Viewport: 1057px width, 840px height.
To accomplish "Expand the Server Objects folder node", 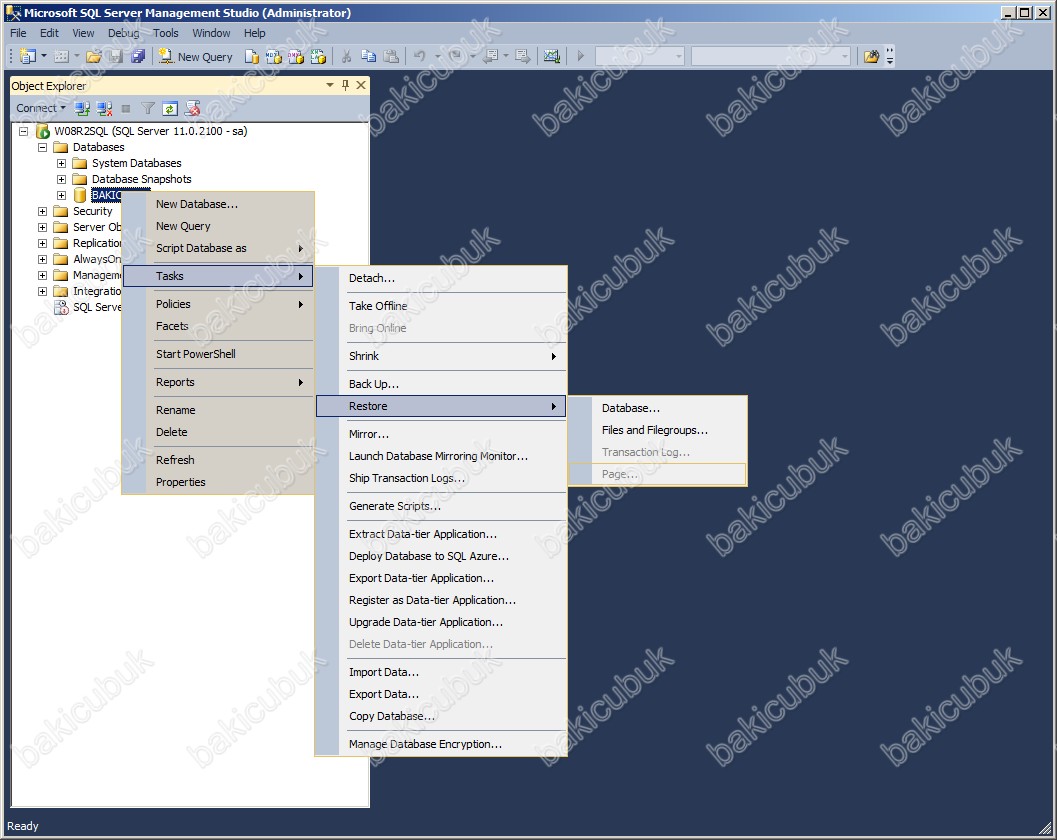I will tap(42, 227).
